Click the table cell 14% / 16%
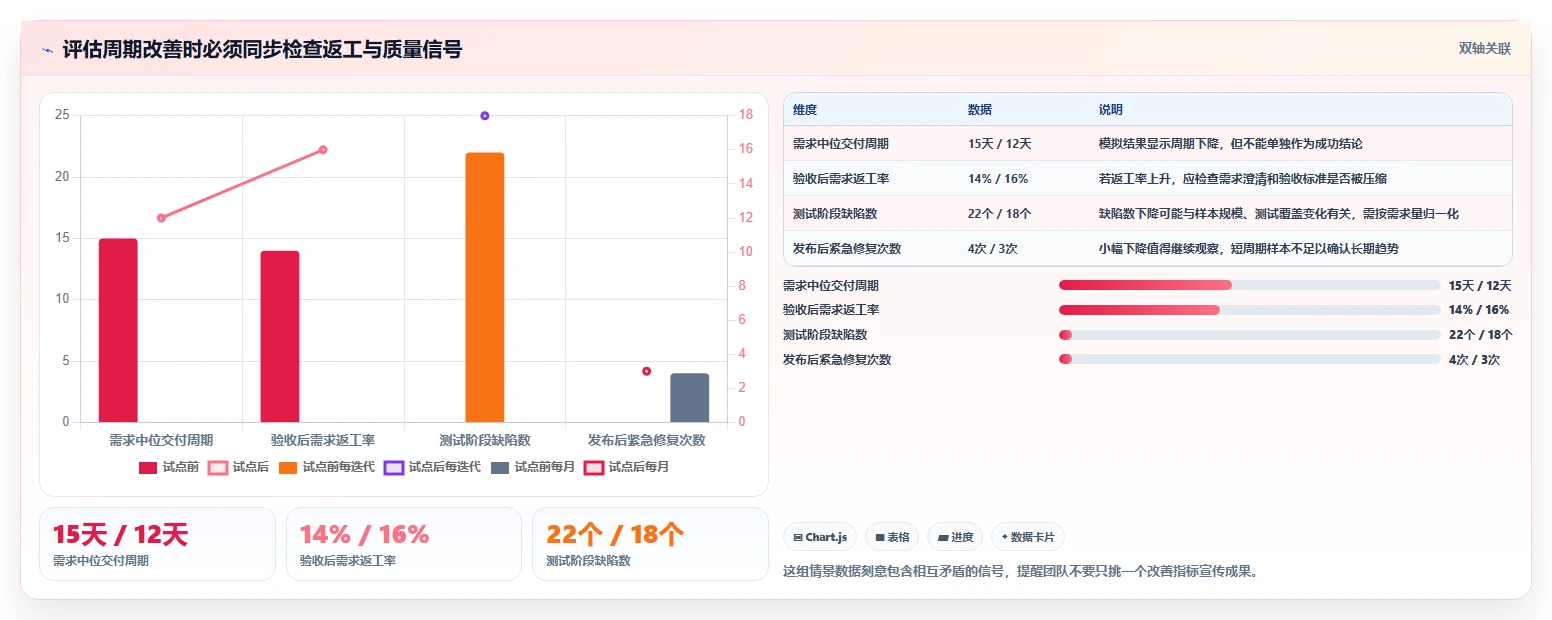This screenshot has width=1552, height=620. click(998, 179)
